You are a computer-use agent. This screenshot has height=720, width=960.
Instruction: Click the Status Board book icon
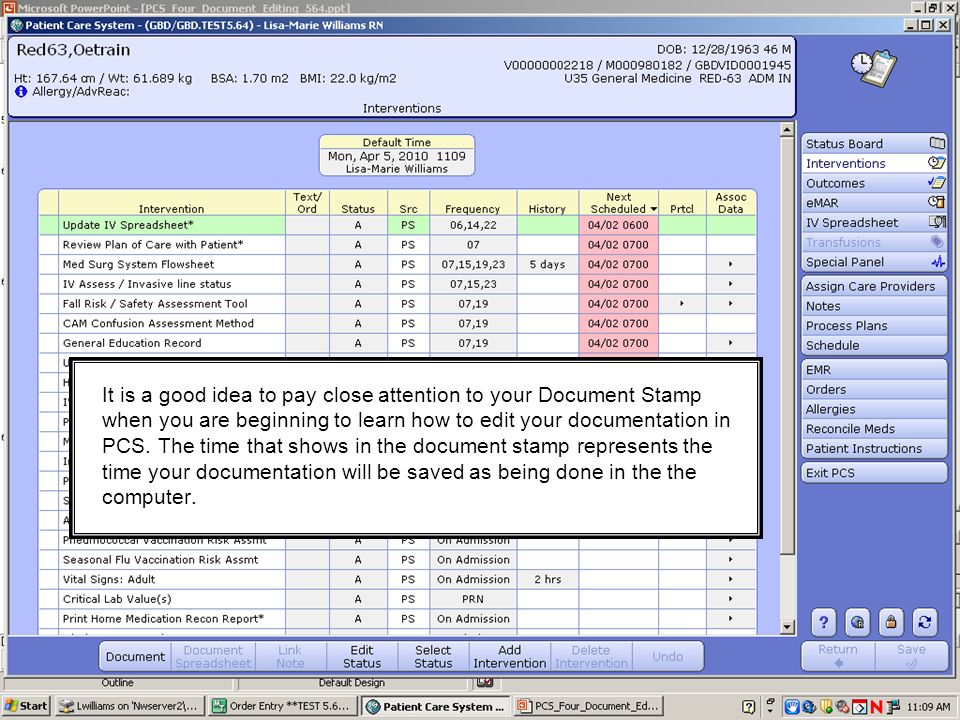pos(937,143)
